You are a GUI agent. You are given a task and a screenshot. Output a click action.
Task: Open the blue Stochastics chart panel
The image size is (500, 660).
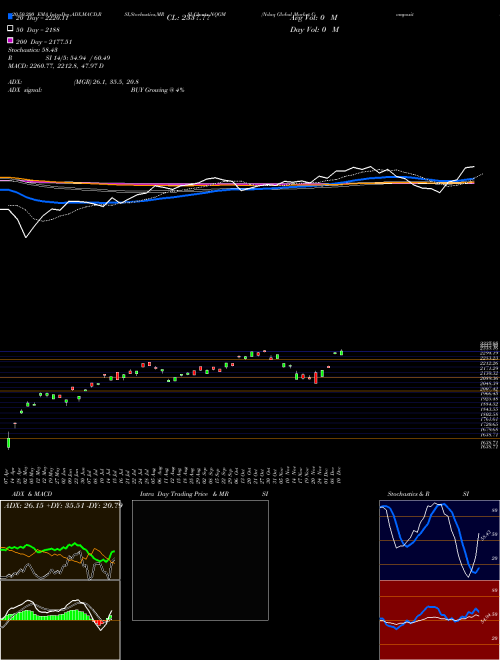pos(439,540)
